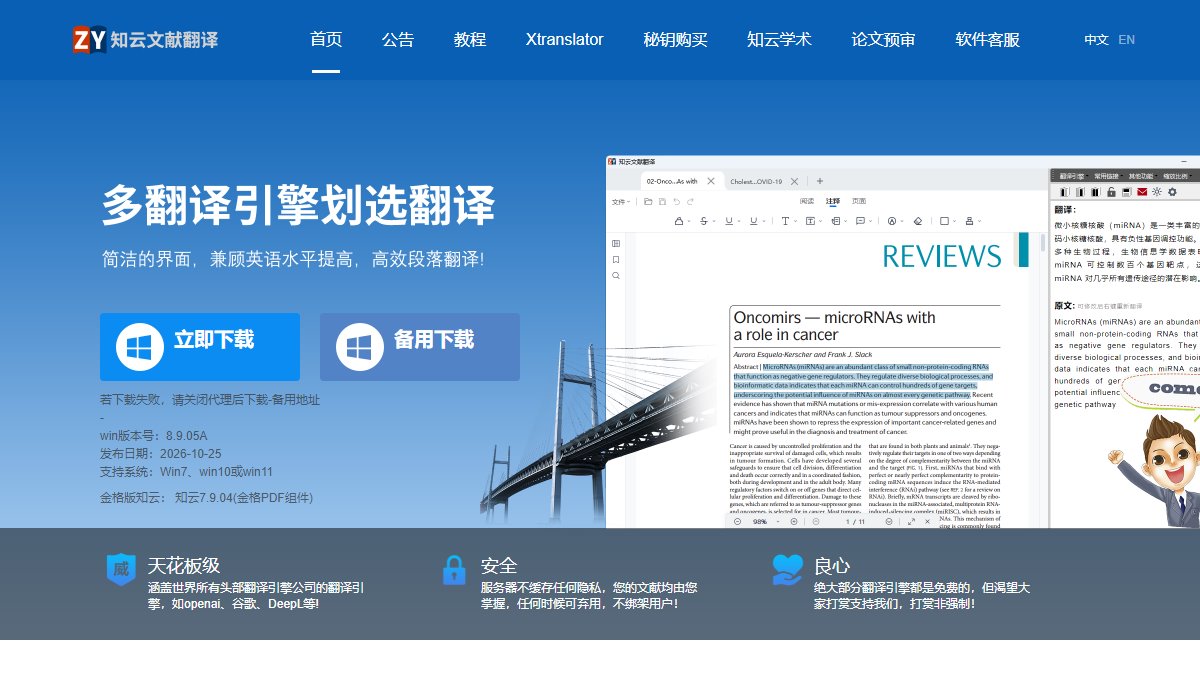Click the Oncomirs article title in the PDF
Viewport: 1200px width, 675px height.
point(834,326)
